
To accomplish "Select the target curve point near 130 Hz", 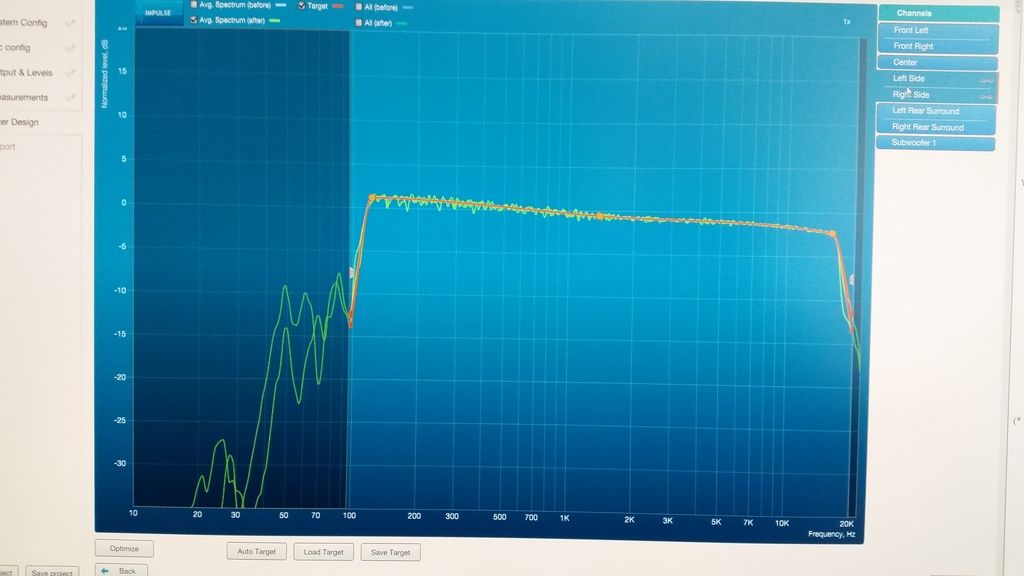I will (372, 197).
